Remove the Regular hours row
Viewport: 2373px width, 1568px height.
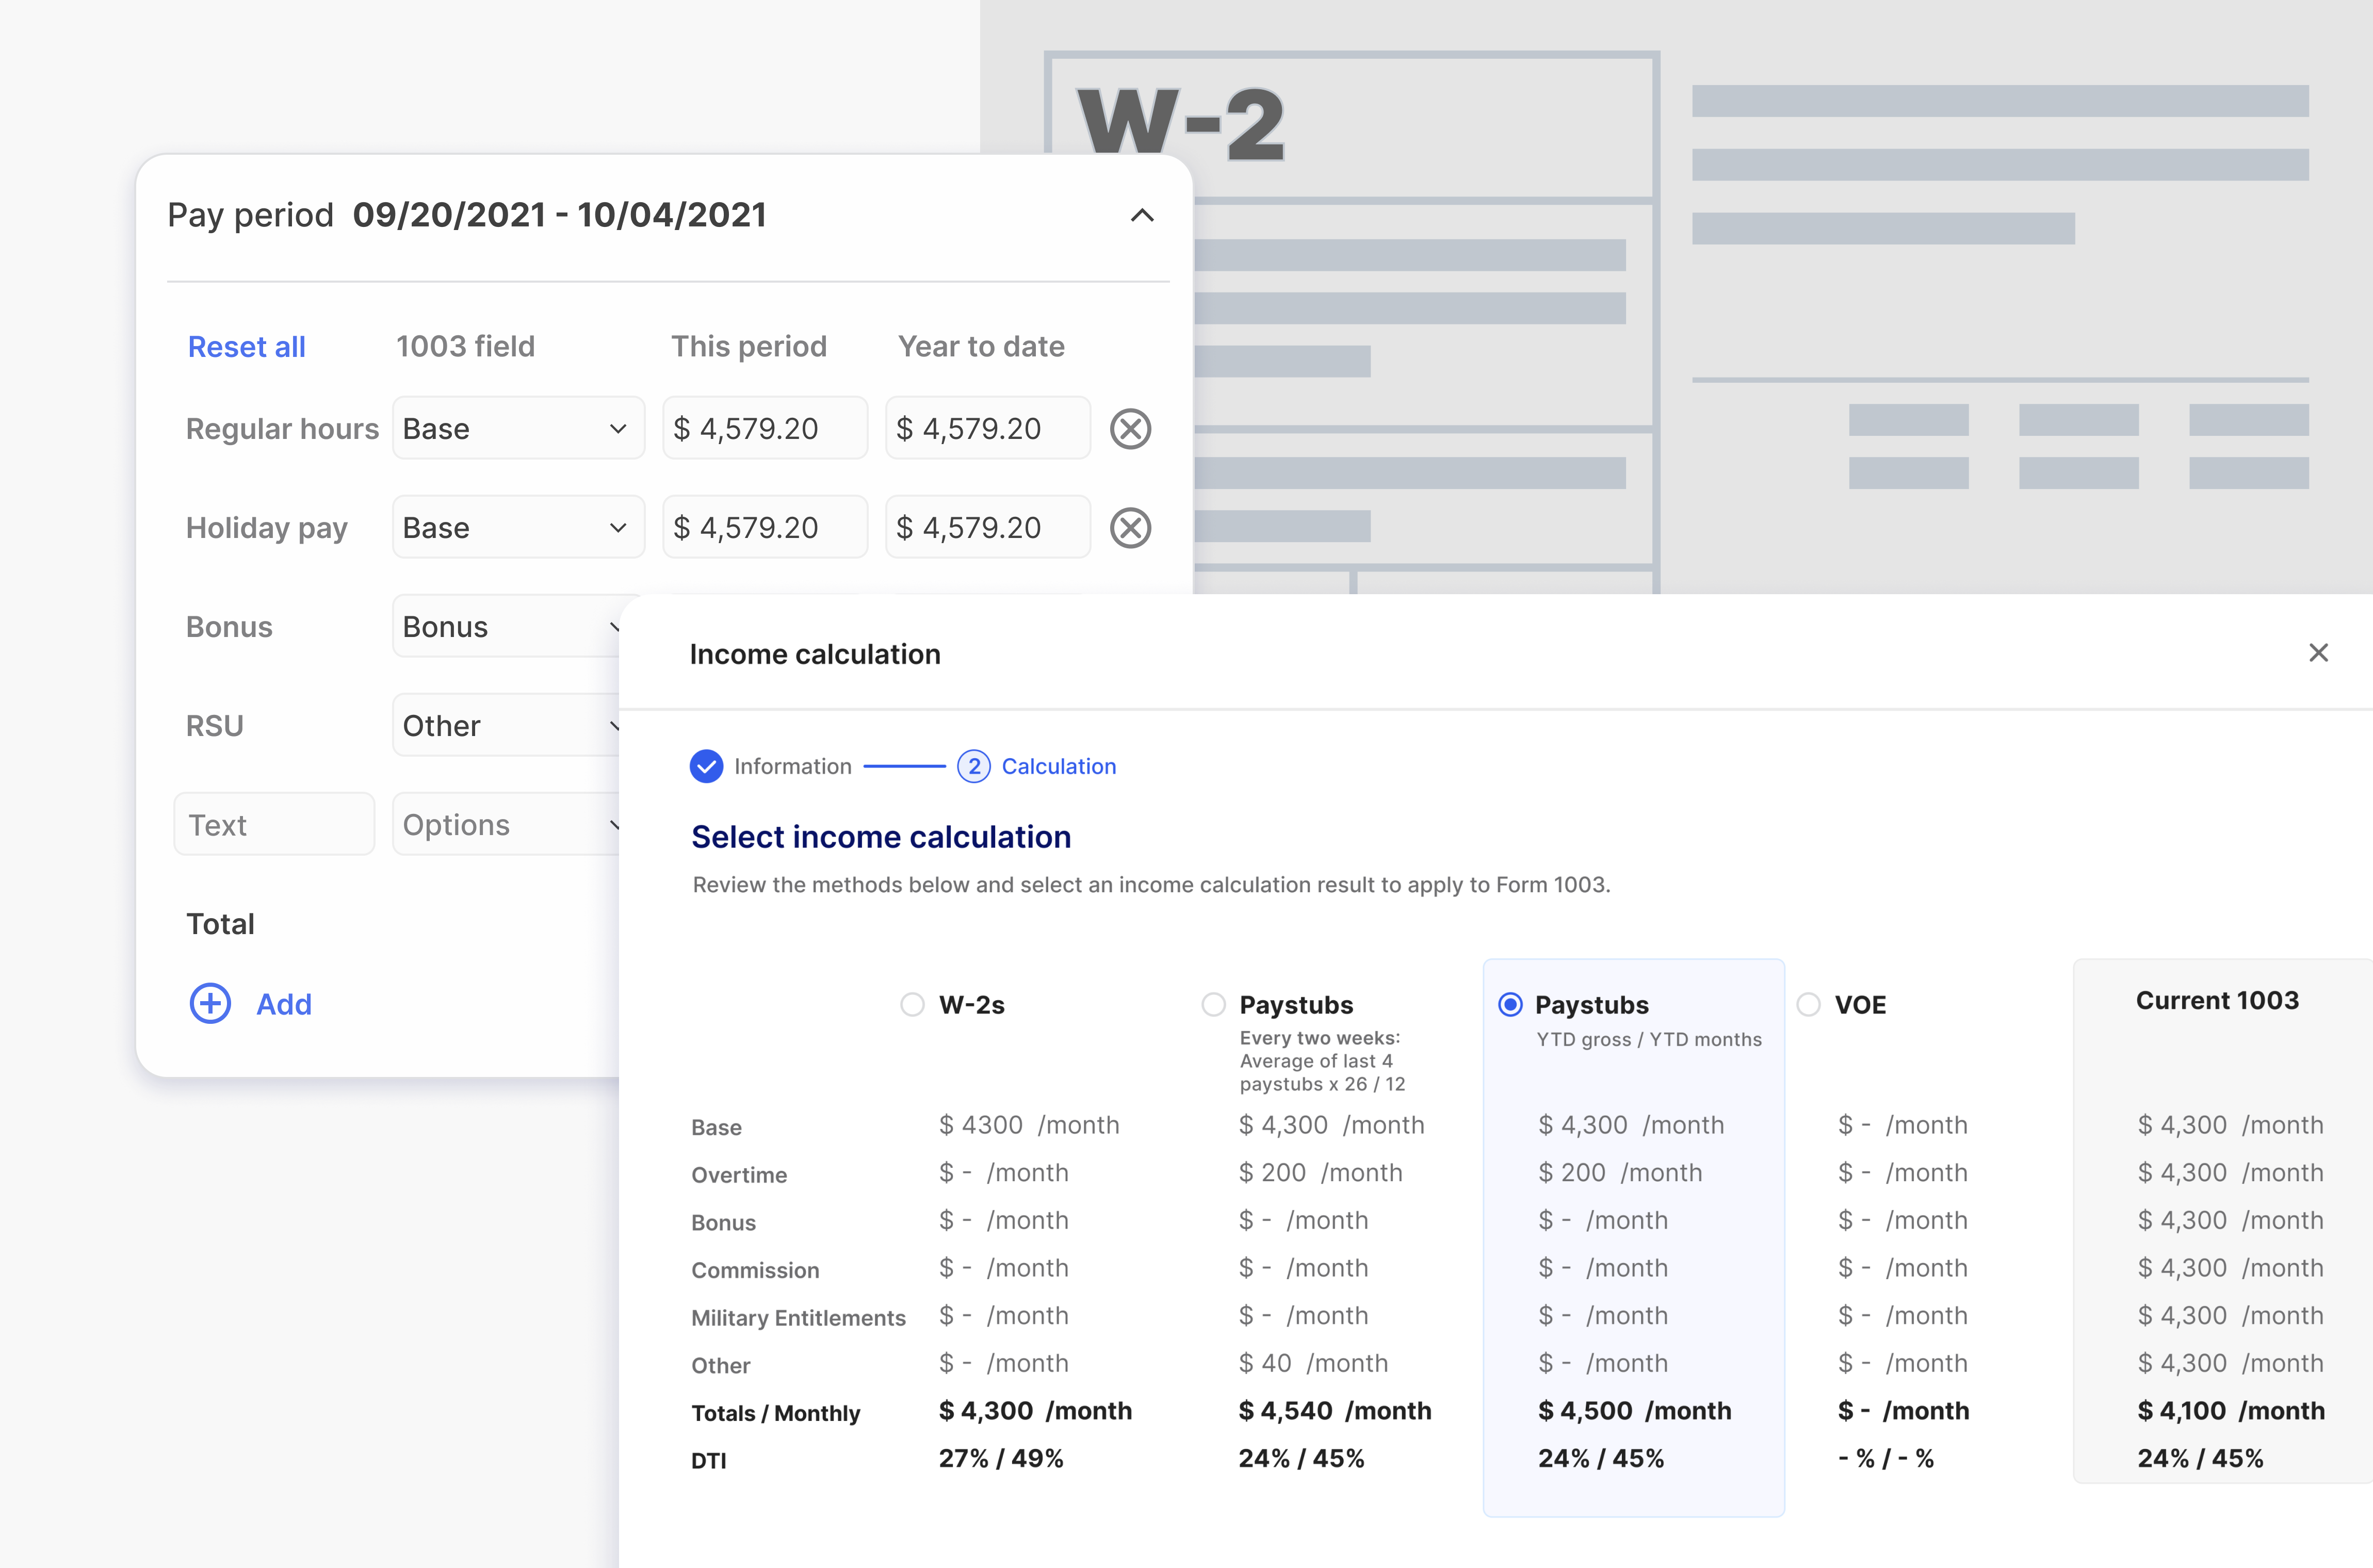tap(1130, 429)
